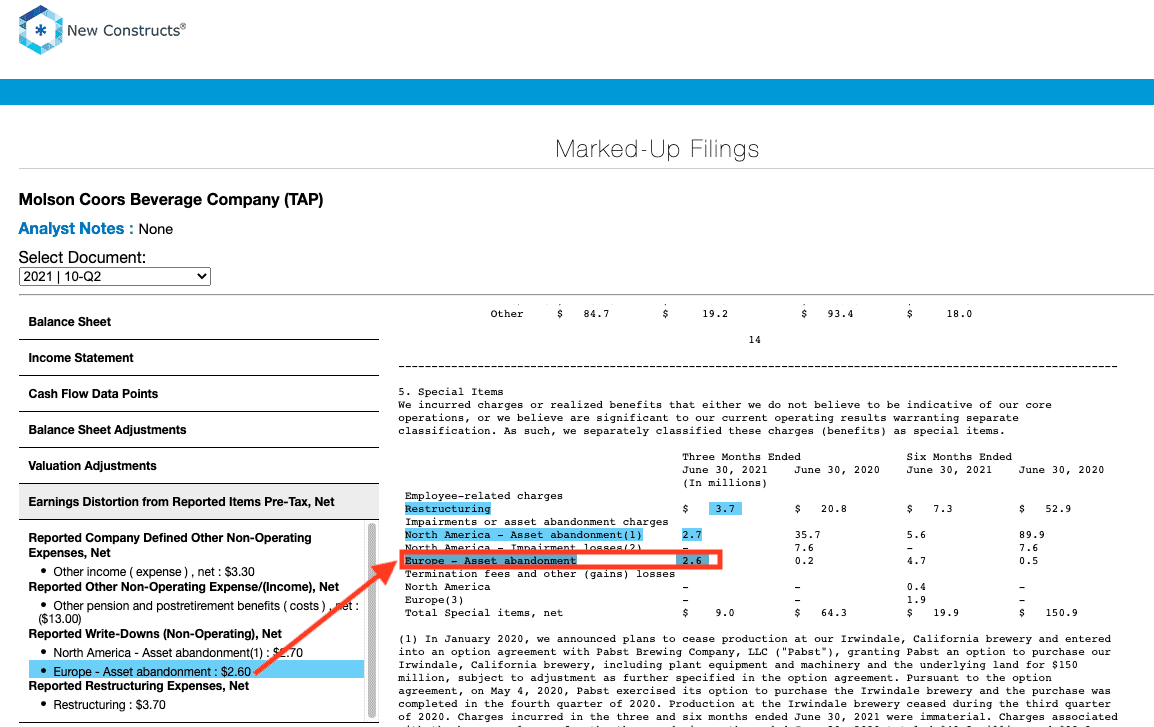The image size is (1154, 727).
Task: Click highlighted Restructuring text in filing
Action: tap(447, 509)
